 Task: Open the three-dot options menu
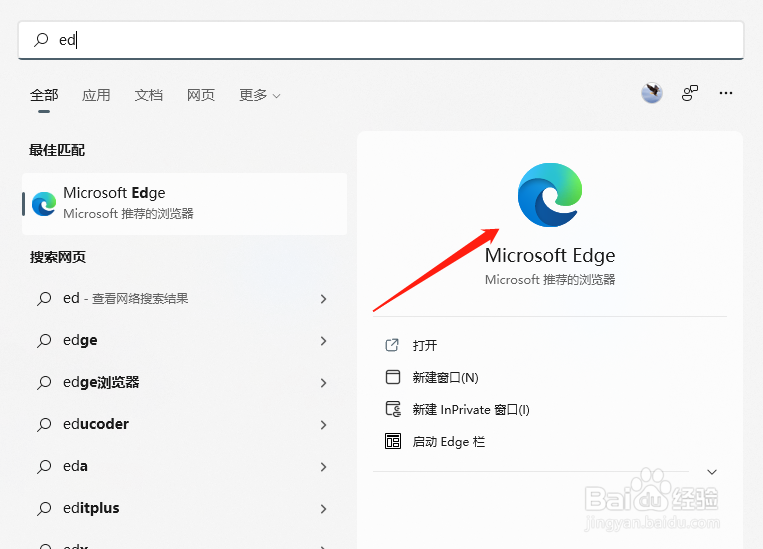(x=726, y=93)
